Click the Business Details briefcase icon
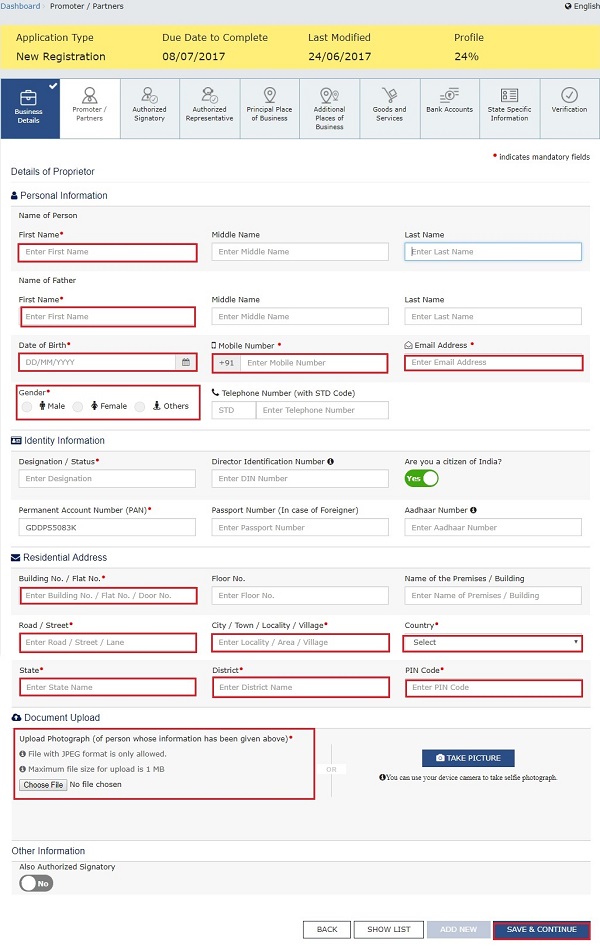This screenshot has width=600, height=946. click(30, 96)
